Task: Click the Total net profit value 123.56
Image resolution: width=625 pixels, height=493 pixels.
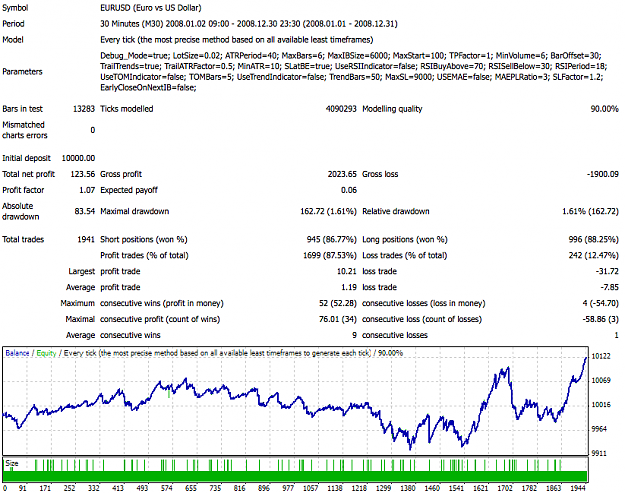Action: 83,174
